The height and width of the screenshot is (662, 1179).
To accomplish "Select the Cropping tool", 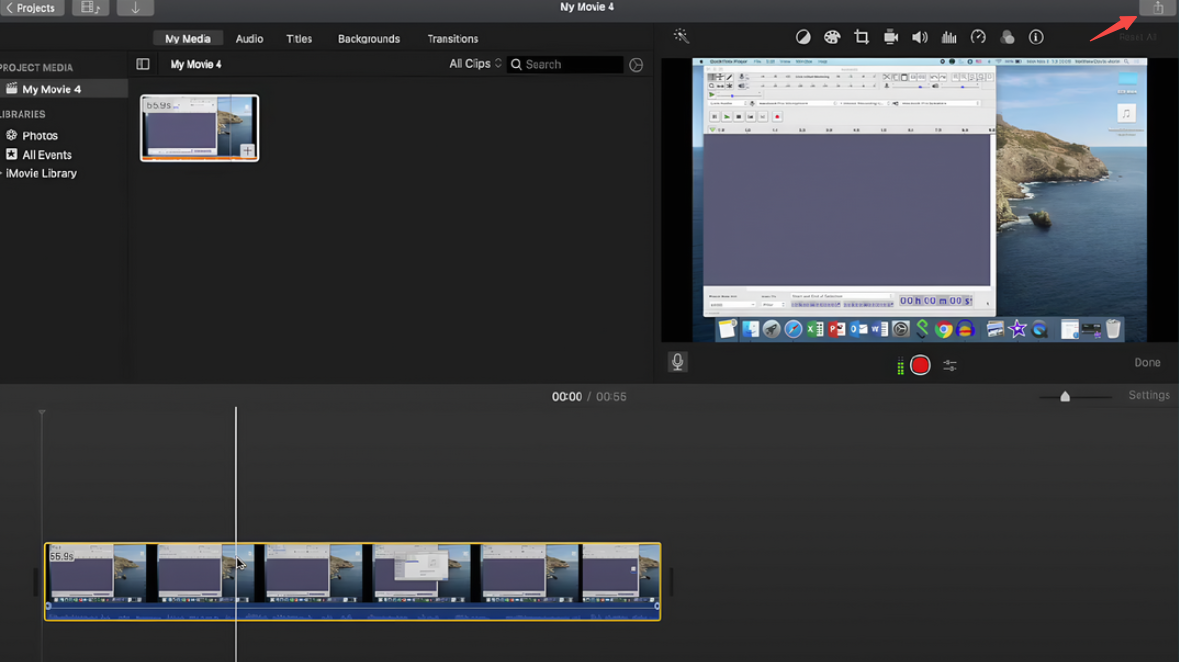I will 861,38.
